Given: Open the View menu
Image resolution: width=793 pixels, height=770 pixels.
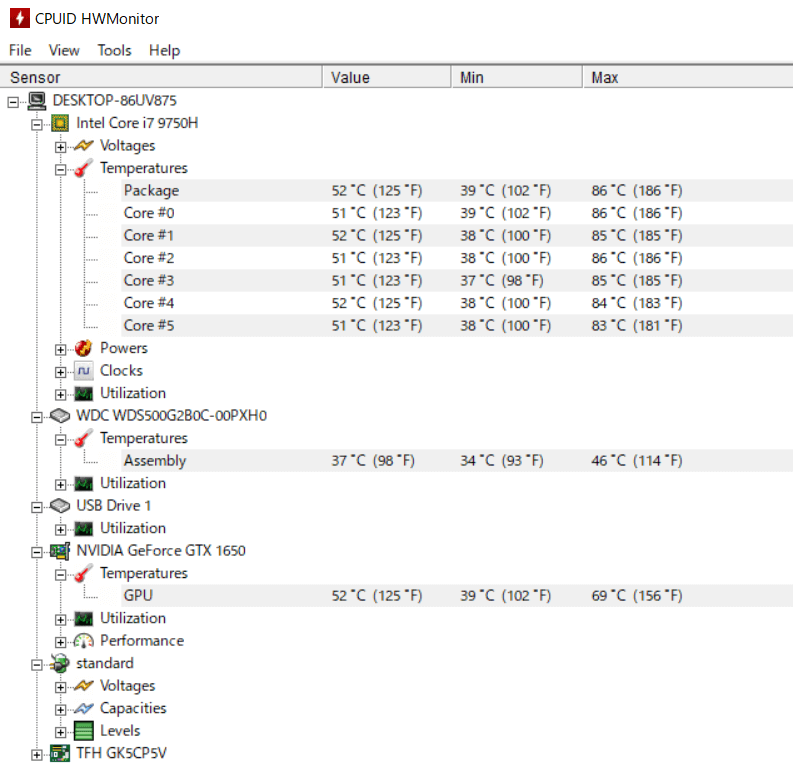Looking at the screenshot, I should click(64, 51).
